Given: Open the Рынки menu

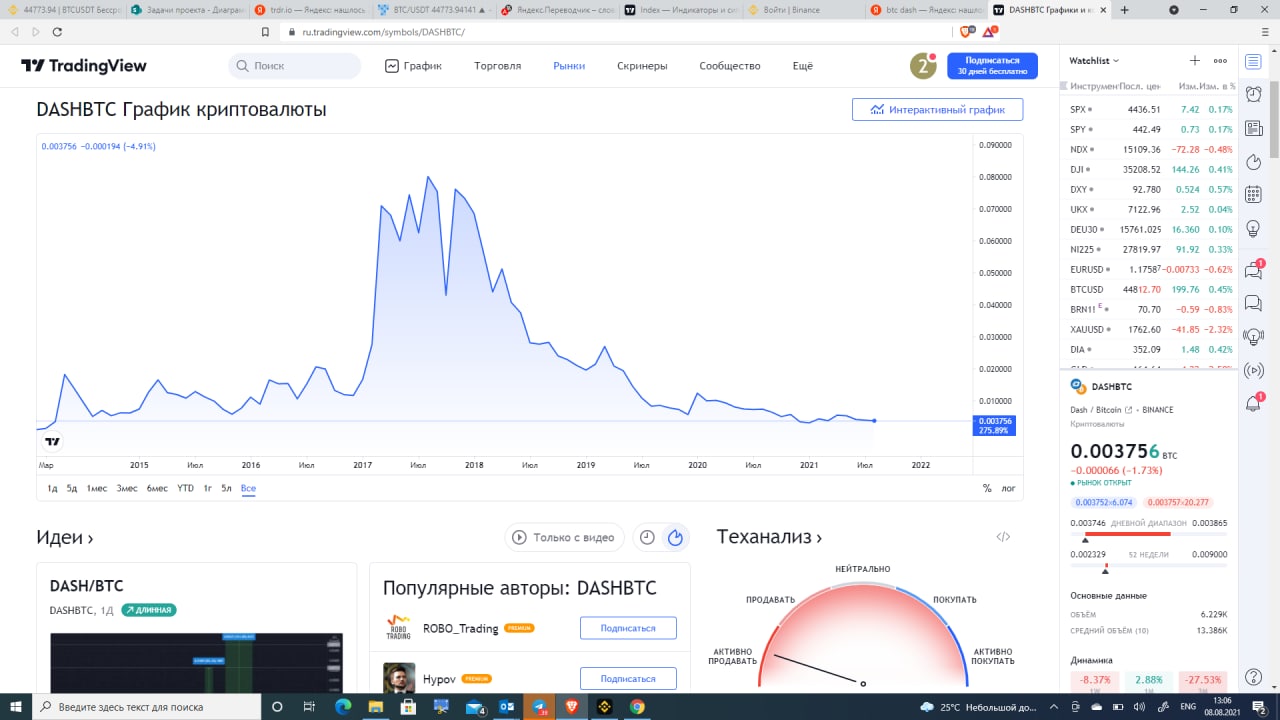Looking at the screenshot, I should click(x=569, y=66).
